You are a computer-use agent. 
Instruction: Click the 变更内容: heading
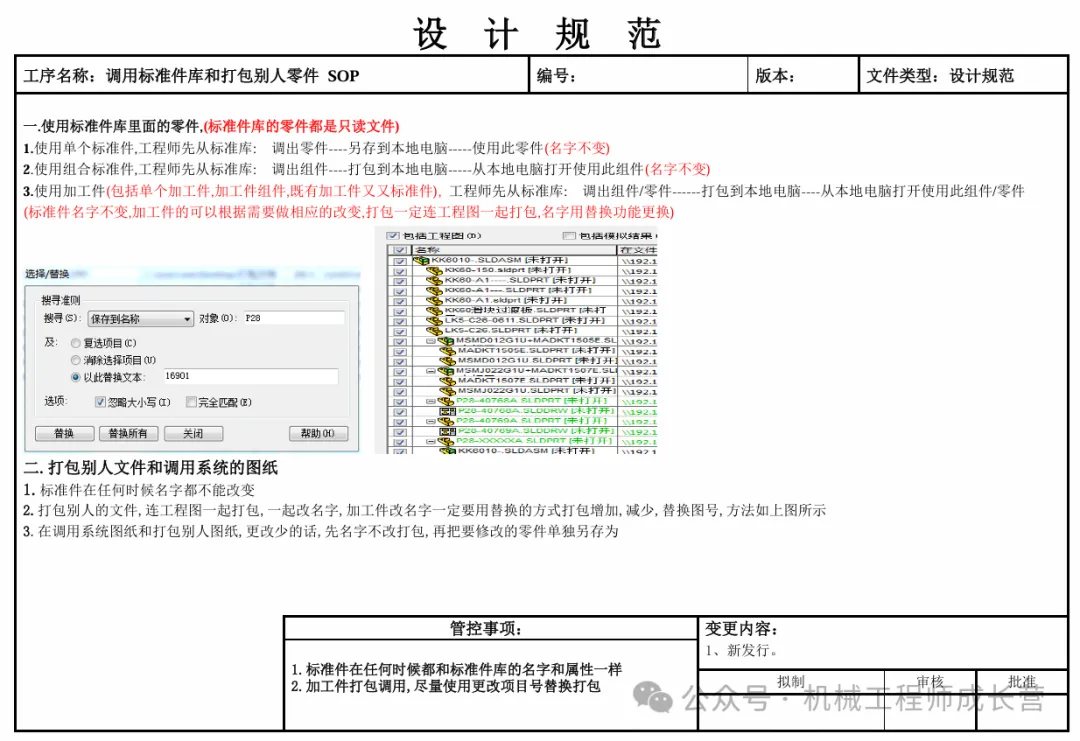coord(741,628)
